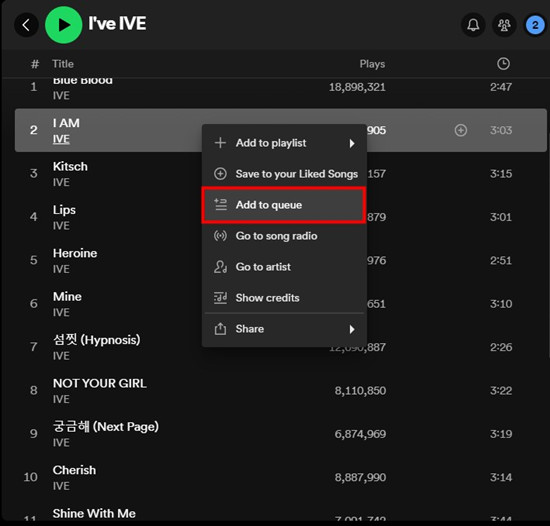Select the Shine With Me track
Image resolution: width=550 pixels, height=526 pixels.
point(94,513)
